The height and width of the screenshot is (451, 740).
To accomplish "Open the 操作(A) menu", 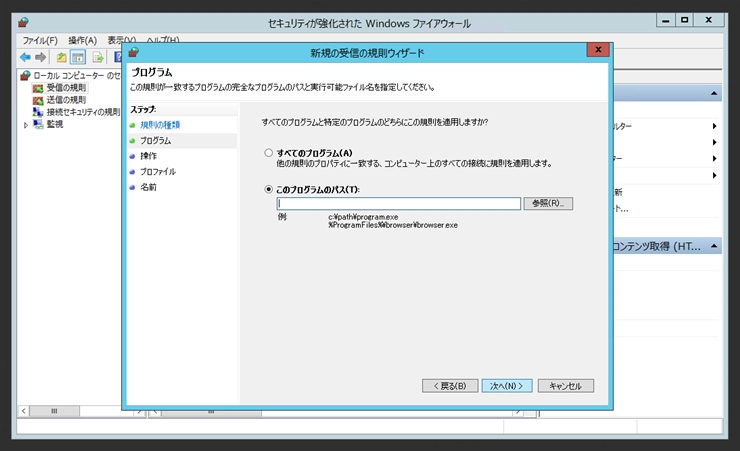I will tap(82, 41).
